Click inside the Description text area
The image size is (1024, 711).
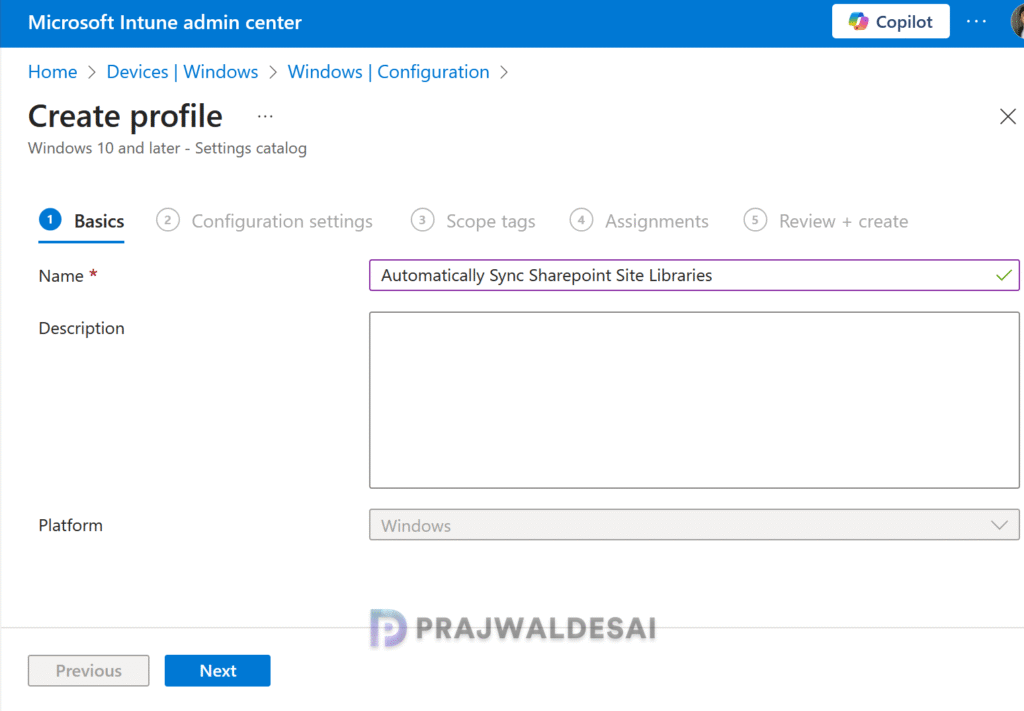coord(694,400)
